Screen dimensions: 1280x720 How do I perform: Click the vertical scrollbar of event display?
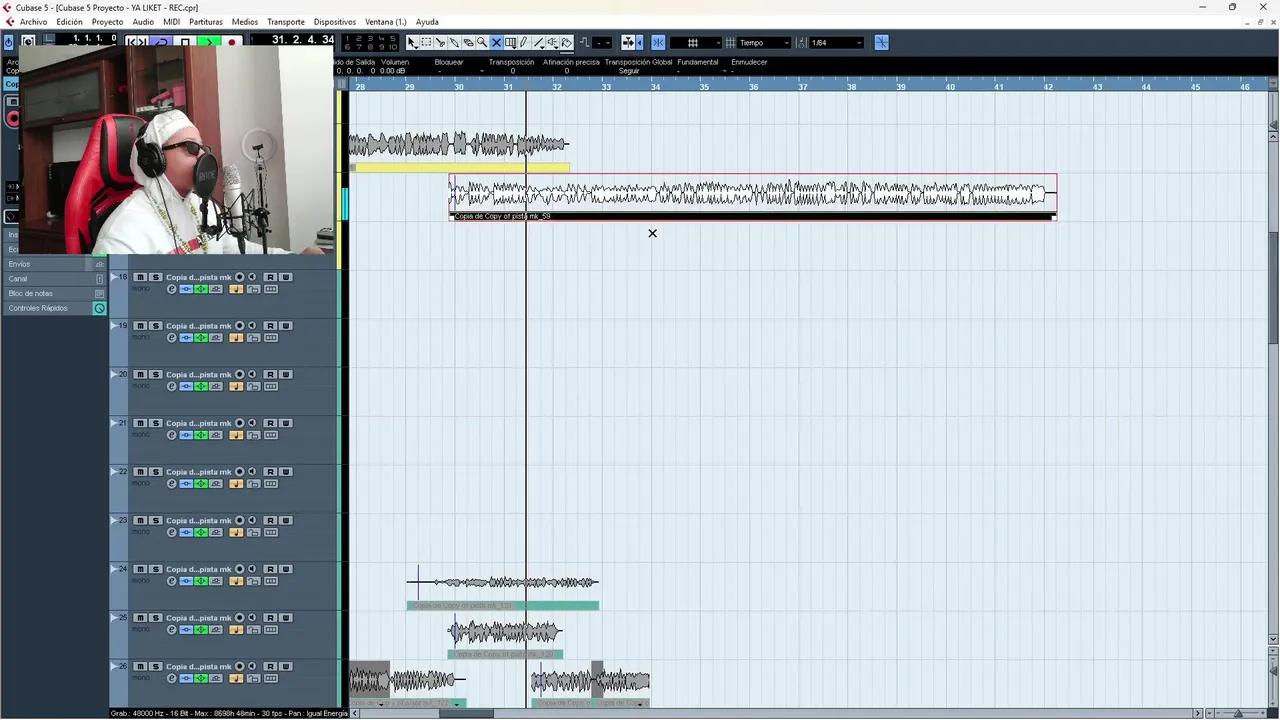[x=1273, y=290]
